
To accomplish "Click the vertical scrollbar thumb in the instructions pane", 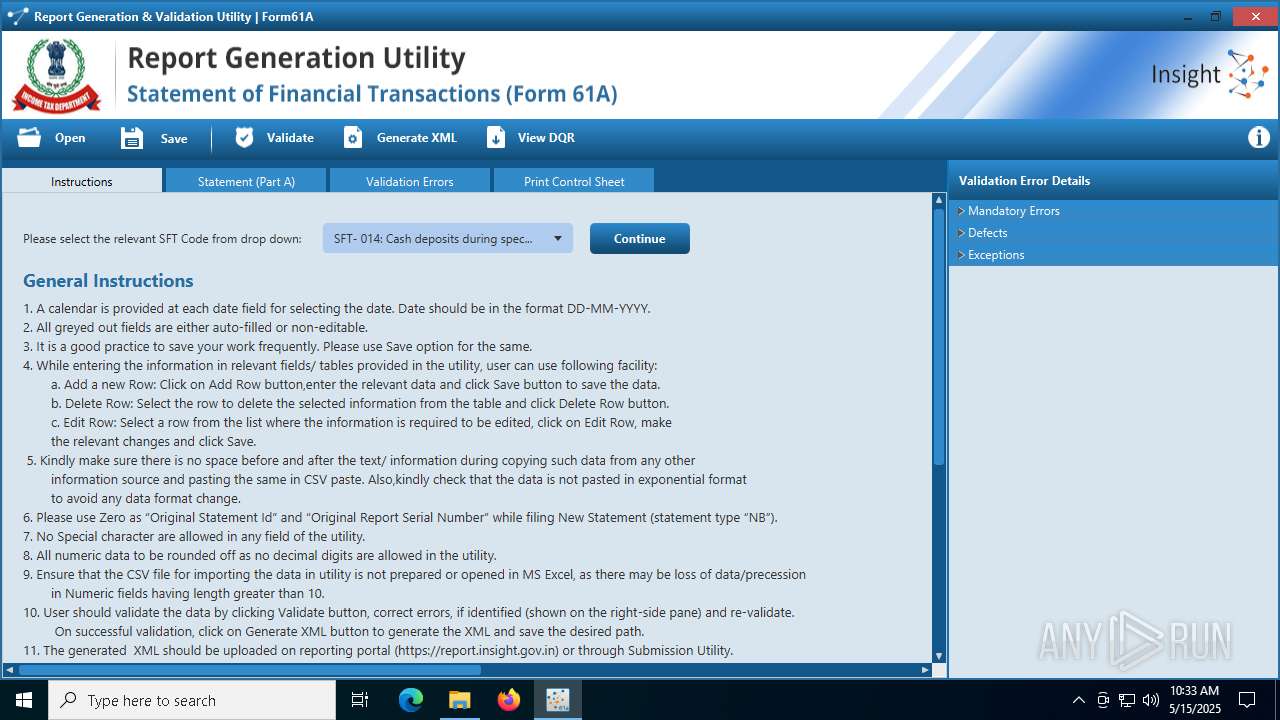I will (x=939, y=336).
